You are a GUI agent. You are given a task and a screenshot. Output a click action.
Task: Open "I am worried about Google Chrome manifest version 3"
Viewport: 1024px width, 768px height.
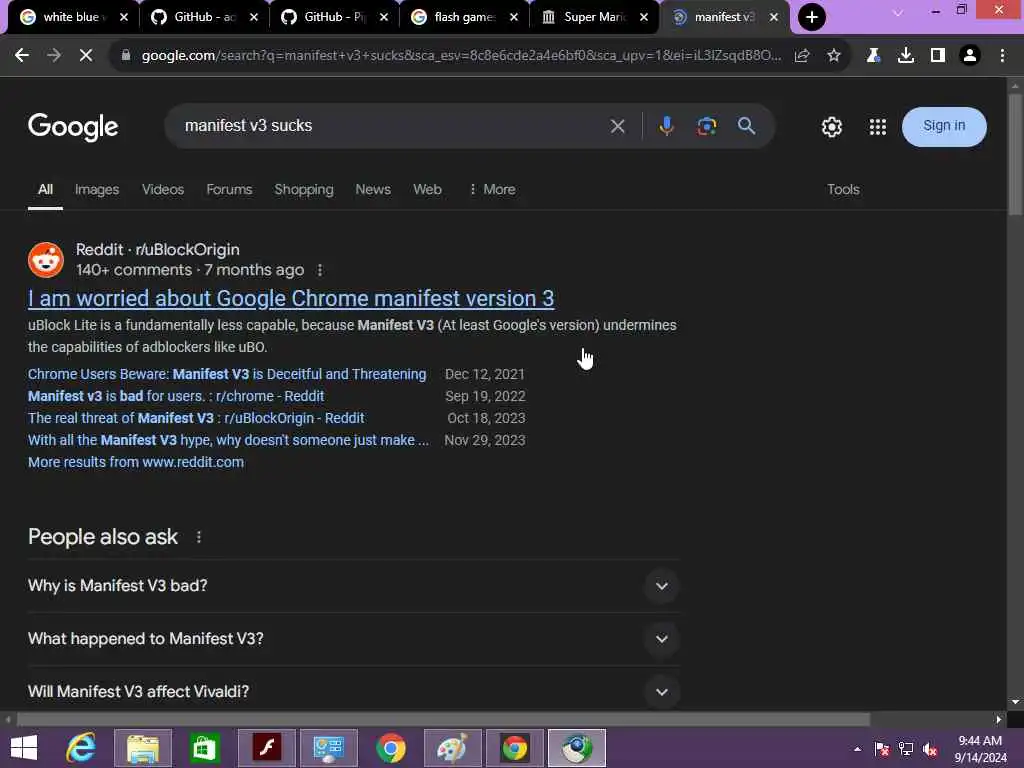(x=291, y=298)
